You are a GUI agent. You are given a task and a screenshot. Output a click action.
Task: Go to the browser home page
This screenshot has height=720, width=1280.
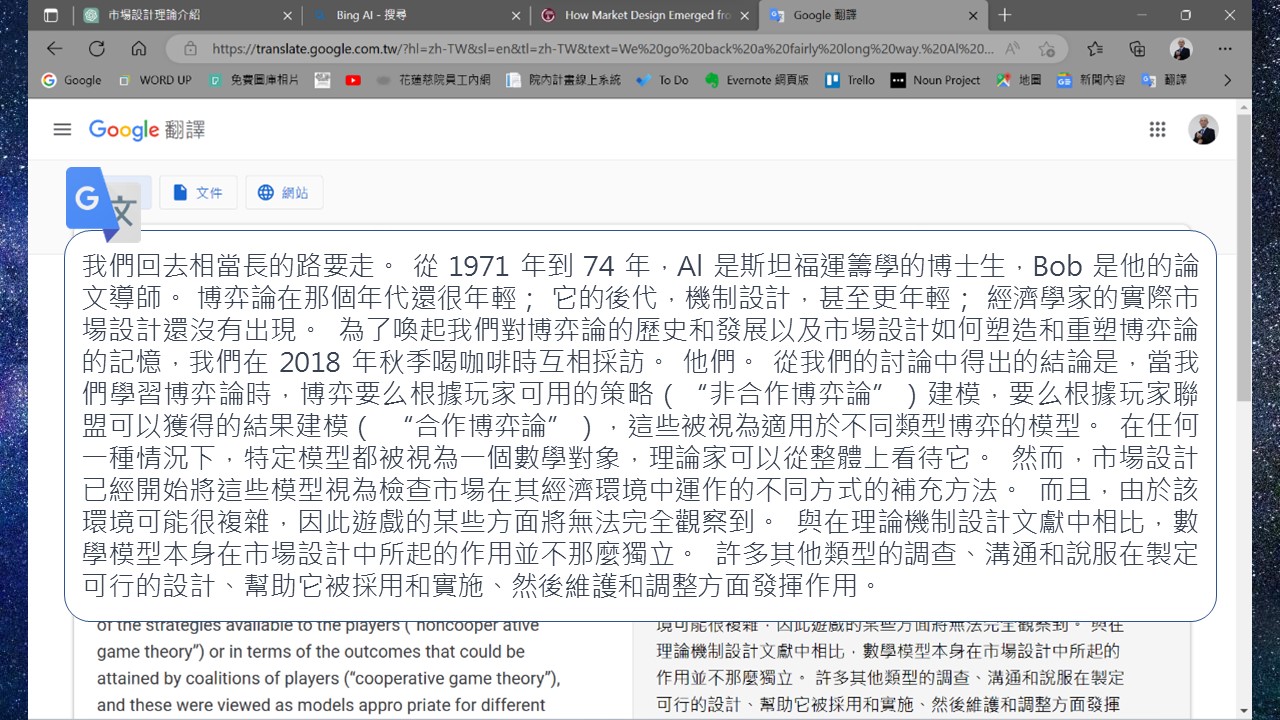(x=139, y=48)
